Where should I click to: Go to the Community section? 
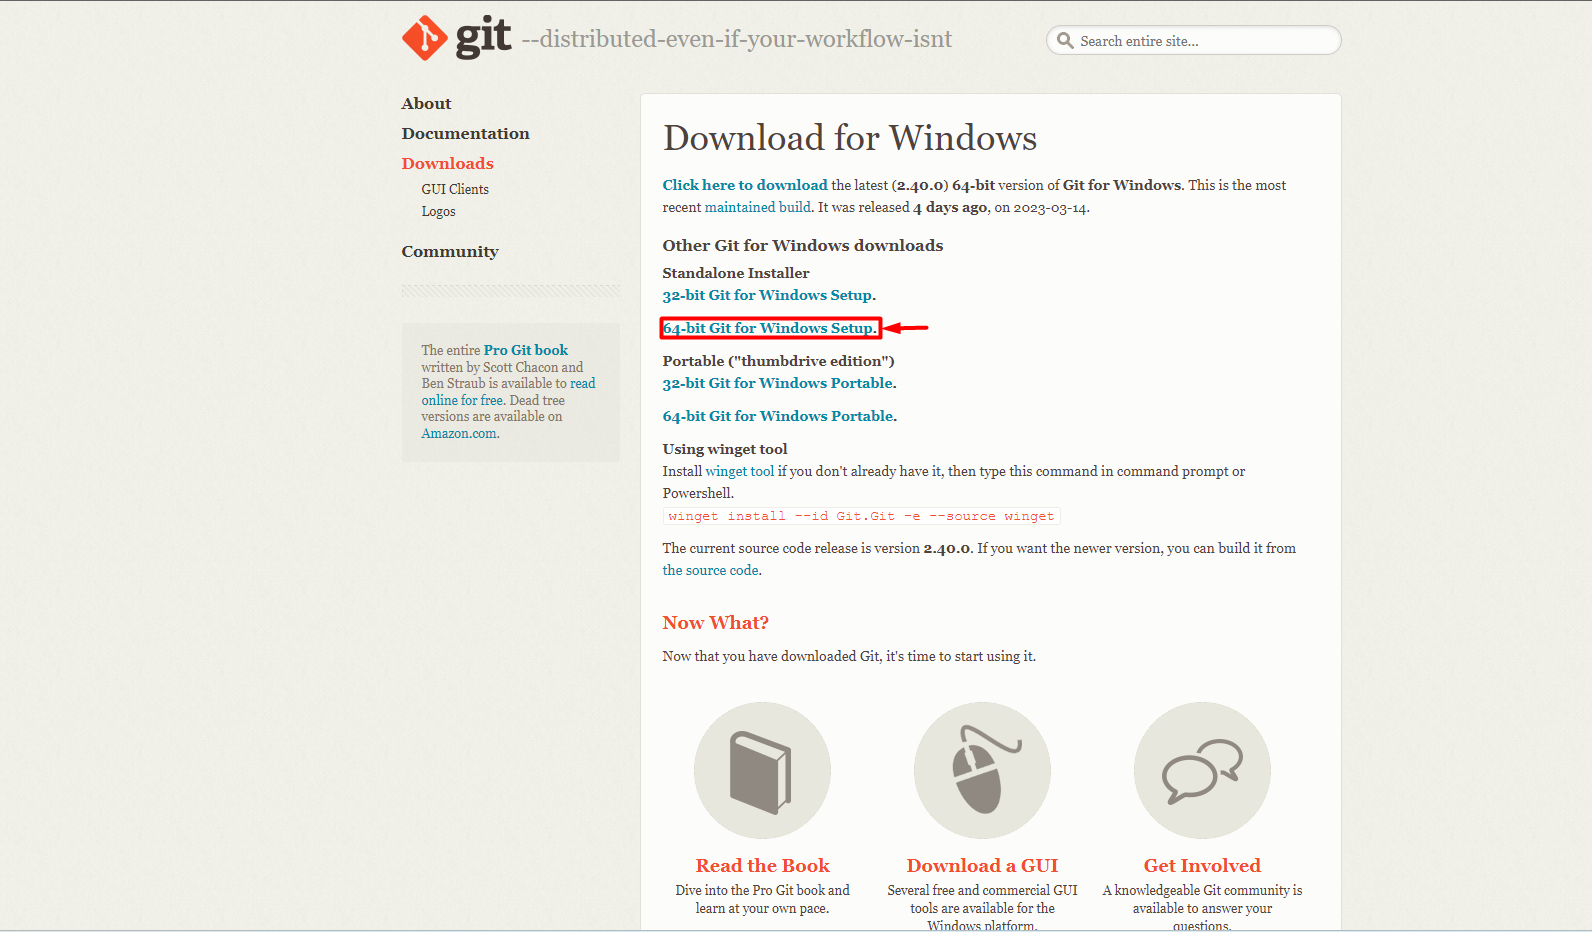[x=450, y=252]
